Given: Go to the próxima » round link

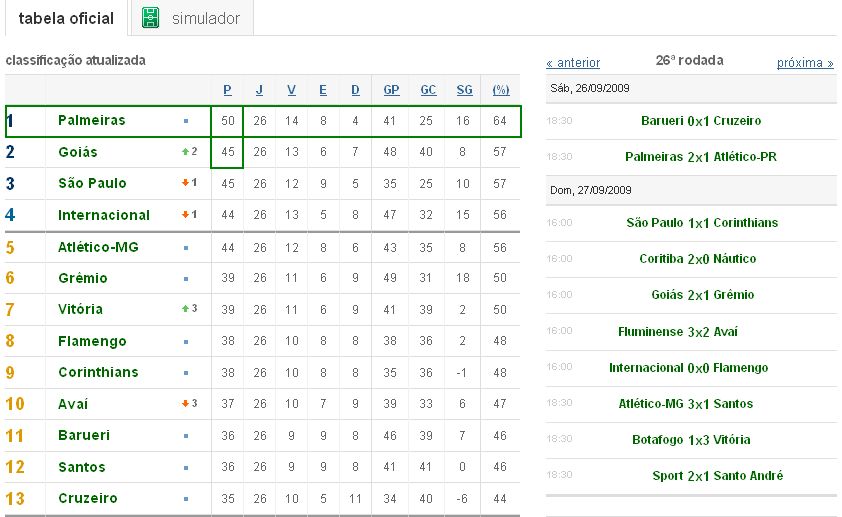Looking at the screenshot, I should [805, 63].
